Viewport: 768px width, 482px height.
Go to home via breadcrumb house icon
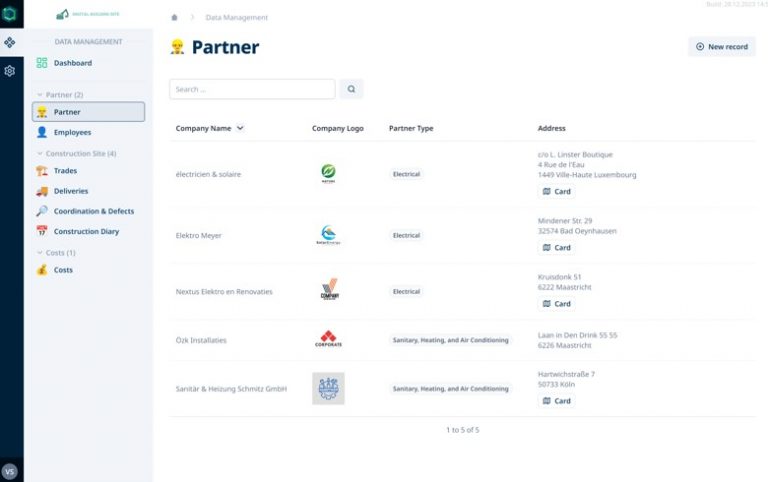(x=174, y=18)
